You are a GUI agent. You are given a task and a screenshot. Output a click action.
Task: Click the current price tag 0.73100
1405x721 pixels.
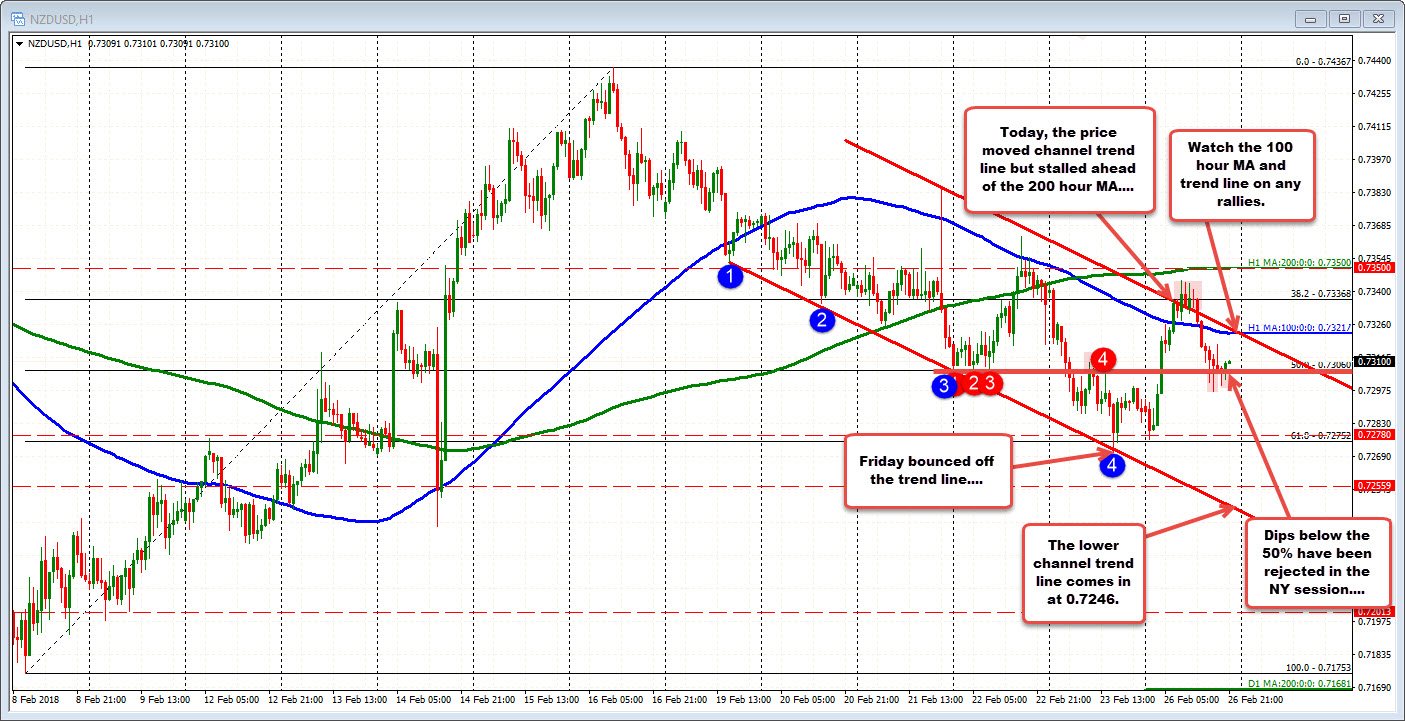pos(1372,361)
